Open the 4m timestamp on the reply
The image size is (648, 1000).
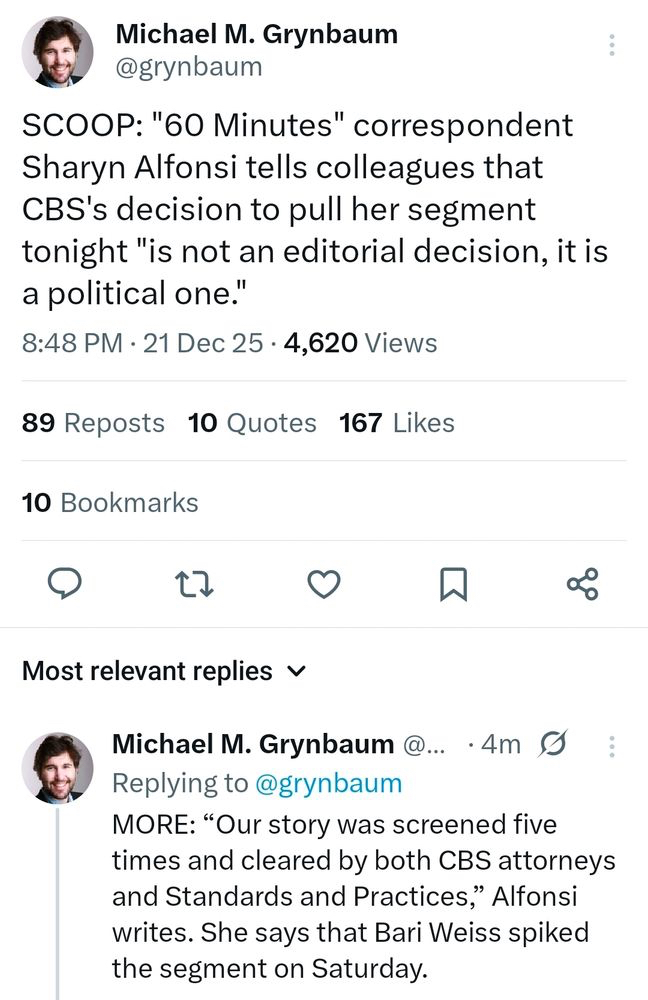coord(499,745)
